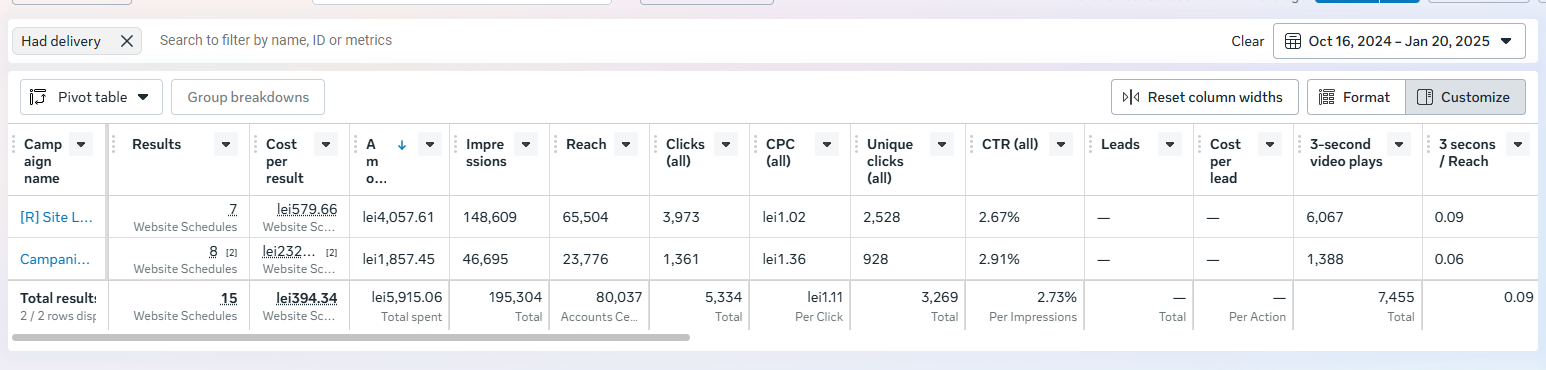Click total impressions 195,304
The height and width of the screenshot is (370, 1546).
click(516, 297)
